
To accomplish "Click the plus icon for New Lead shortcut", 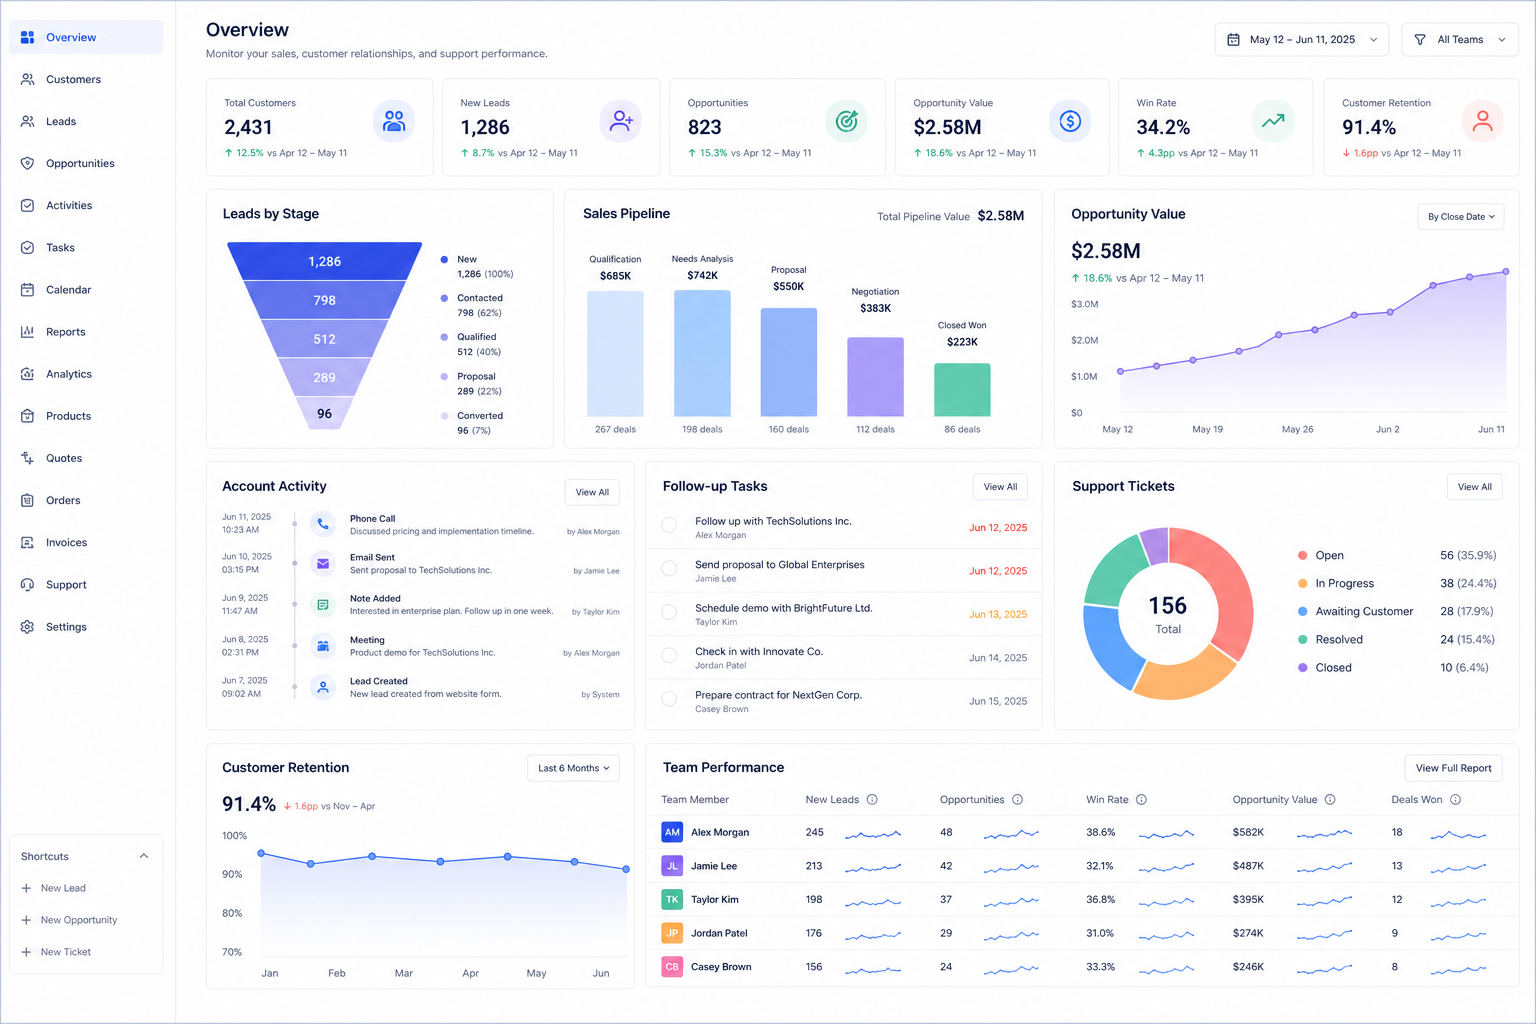I will click(x=27, y=888).
